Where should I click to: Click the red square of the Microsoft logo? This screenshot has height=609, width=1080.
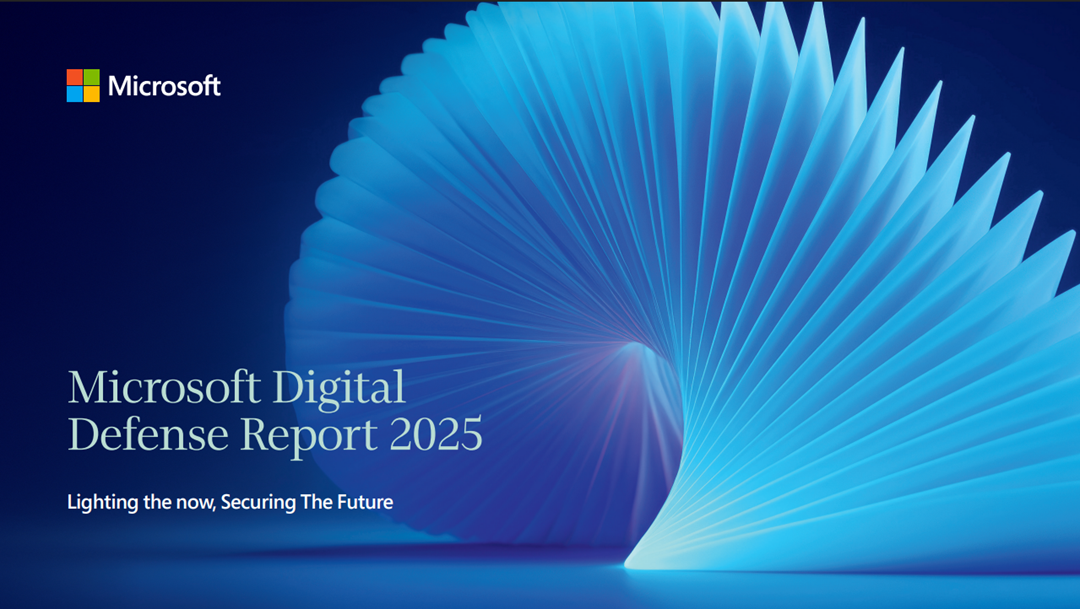pyautogui.click(x=74, y=77)
